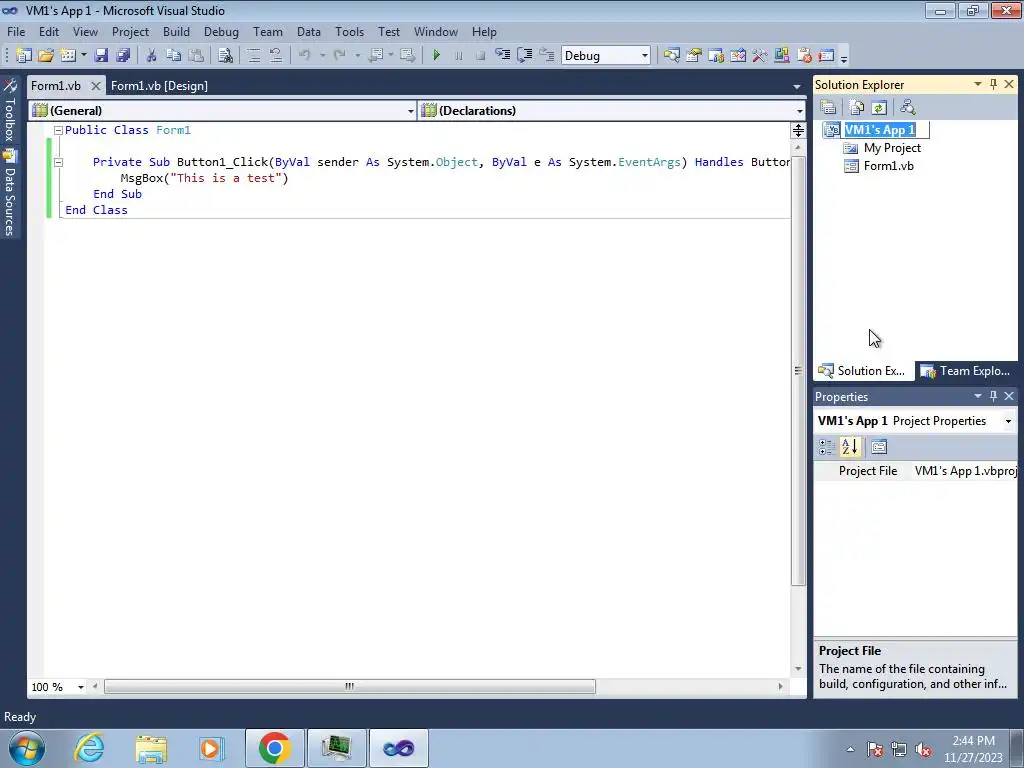Expand the Data Sources side panel
Image resolution: width=1024 pixels, height=768 pixels.
(10, 194)
